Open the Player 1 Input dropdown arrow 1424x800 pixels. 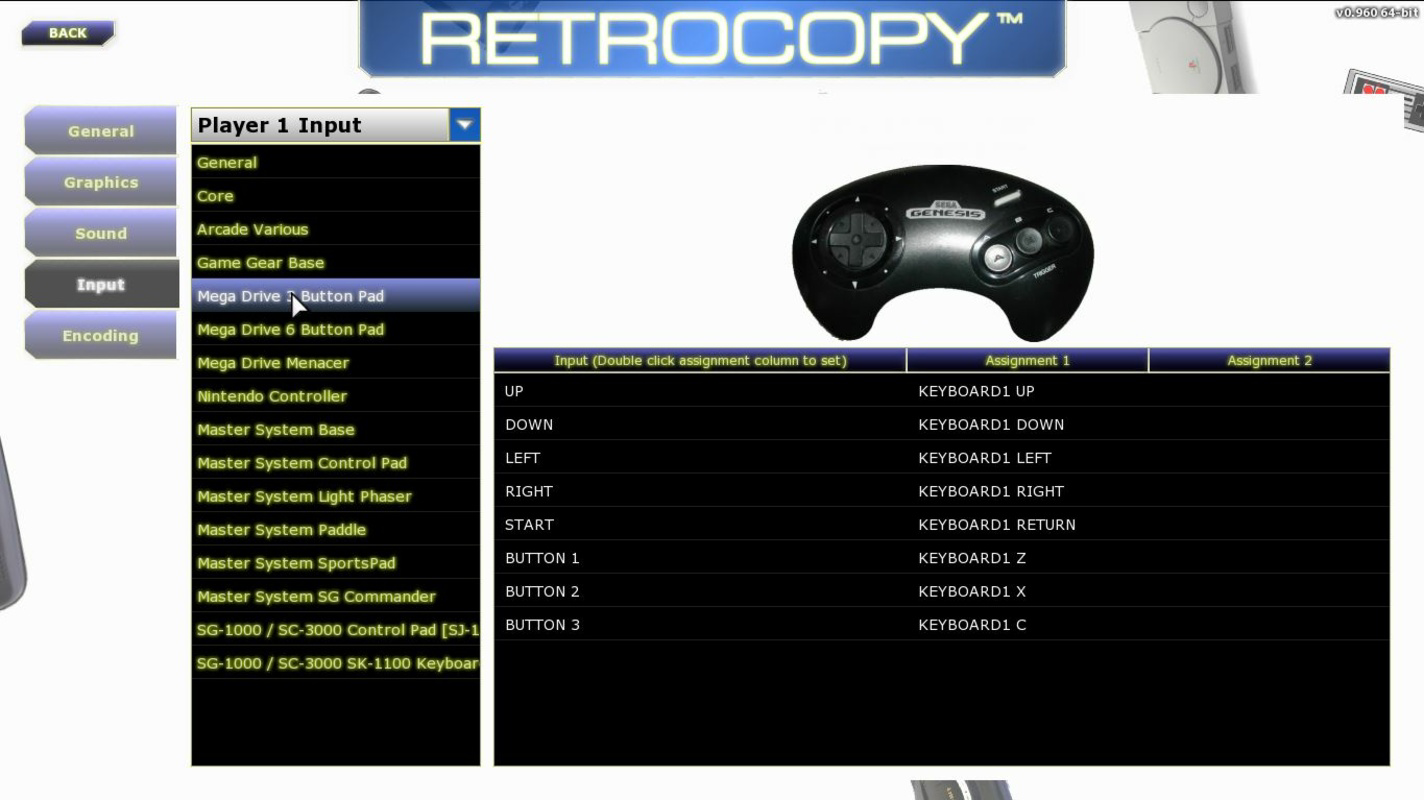(464, 125)
